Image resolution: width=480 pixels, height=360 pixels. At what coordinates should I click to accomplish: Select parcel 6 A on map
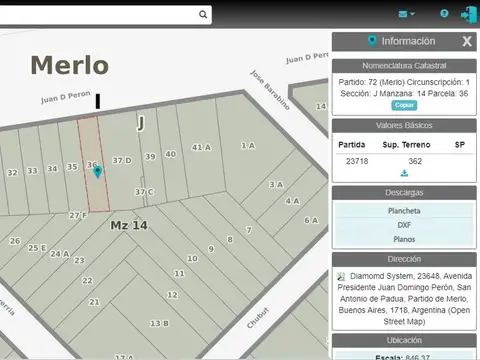[311, 220]
